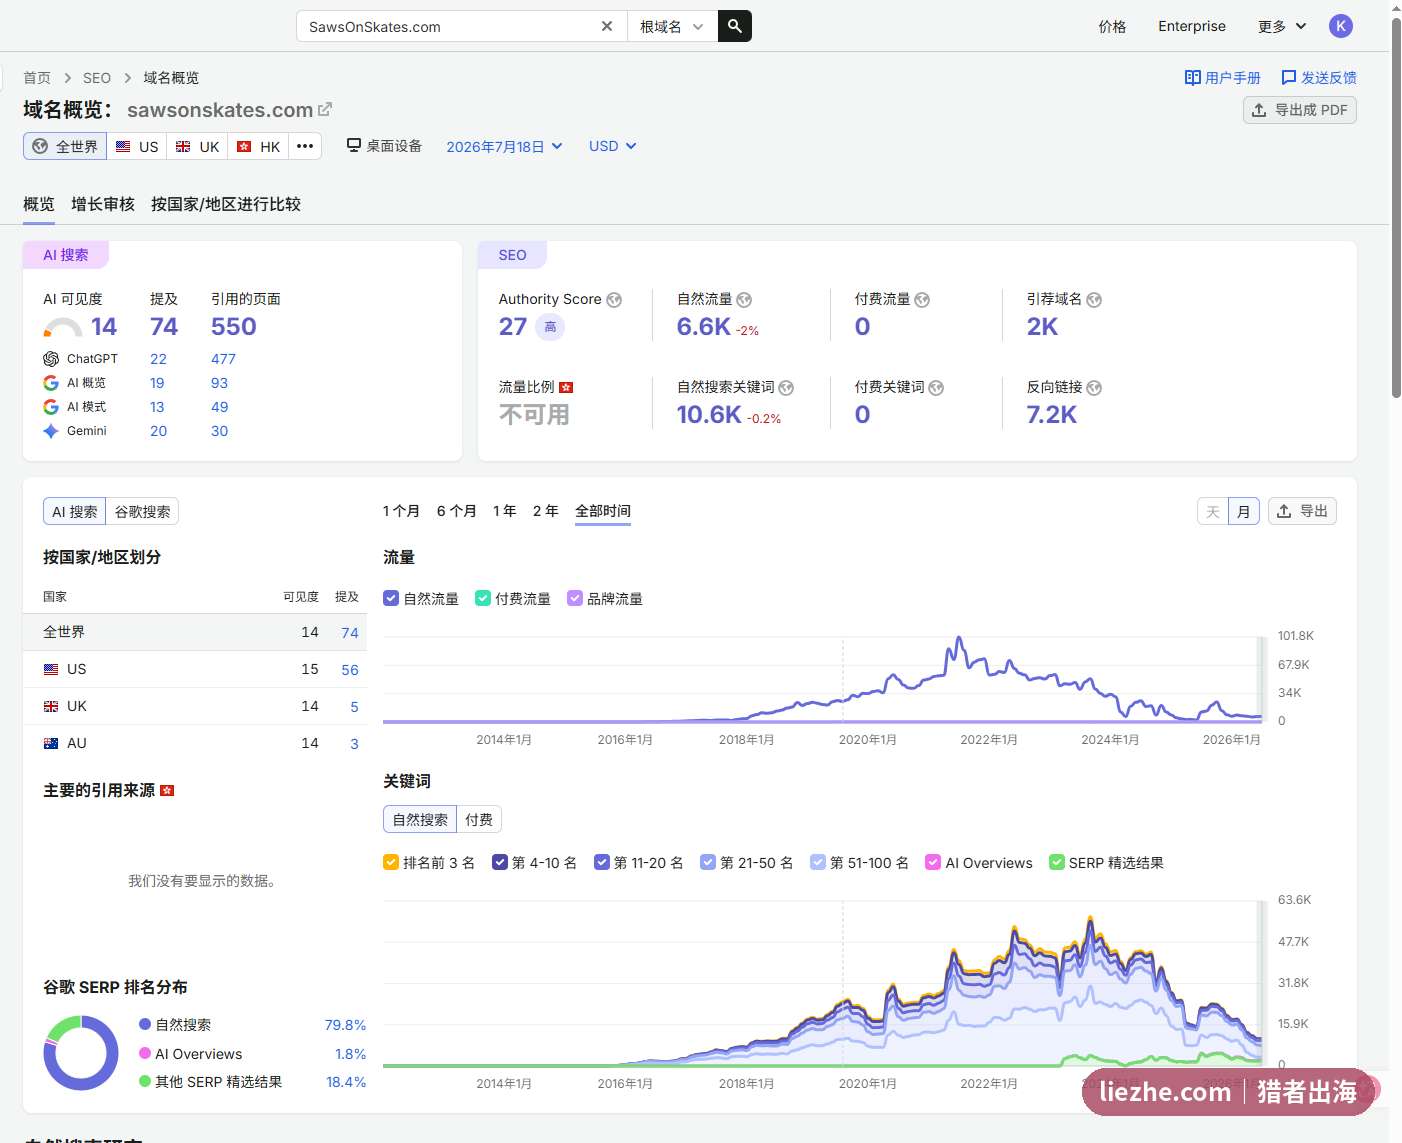
Task: Click 导出成 PDF button
Action: point(1300,110)
